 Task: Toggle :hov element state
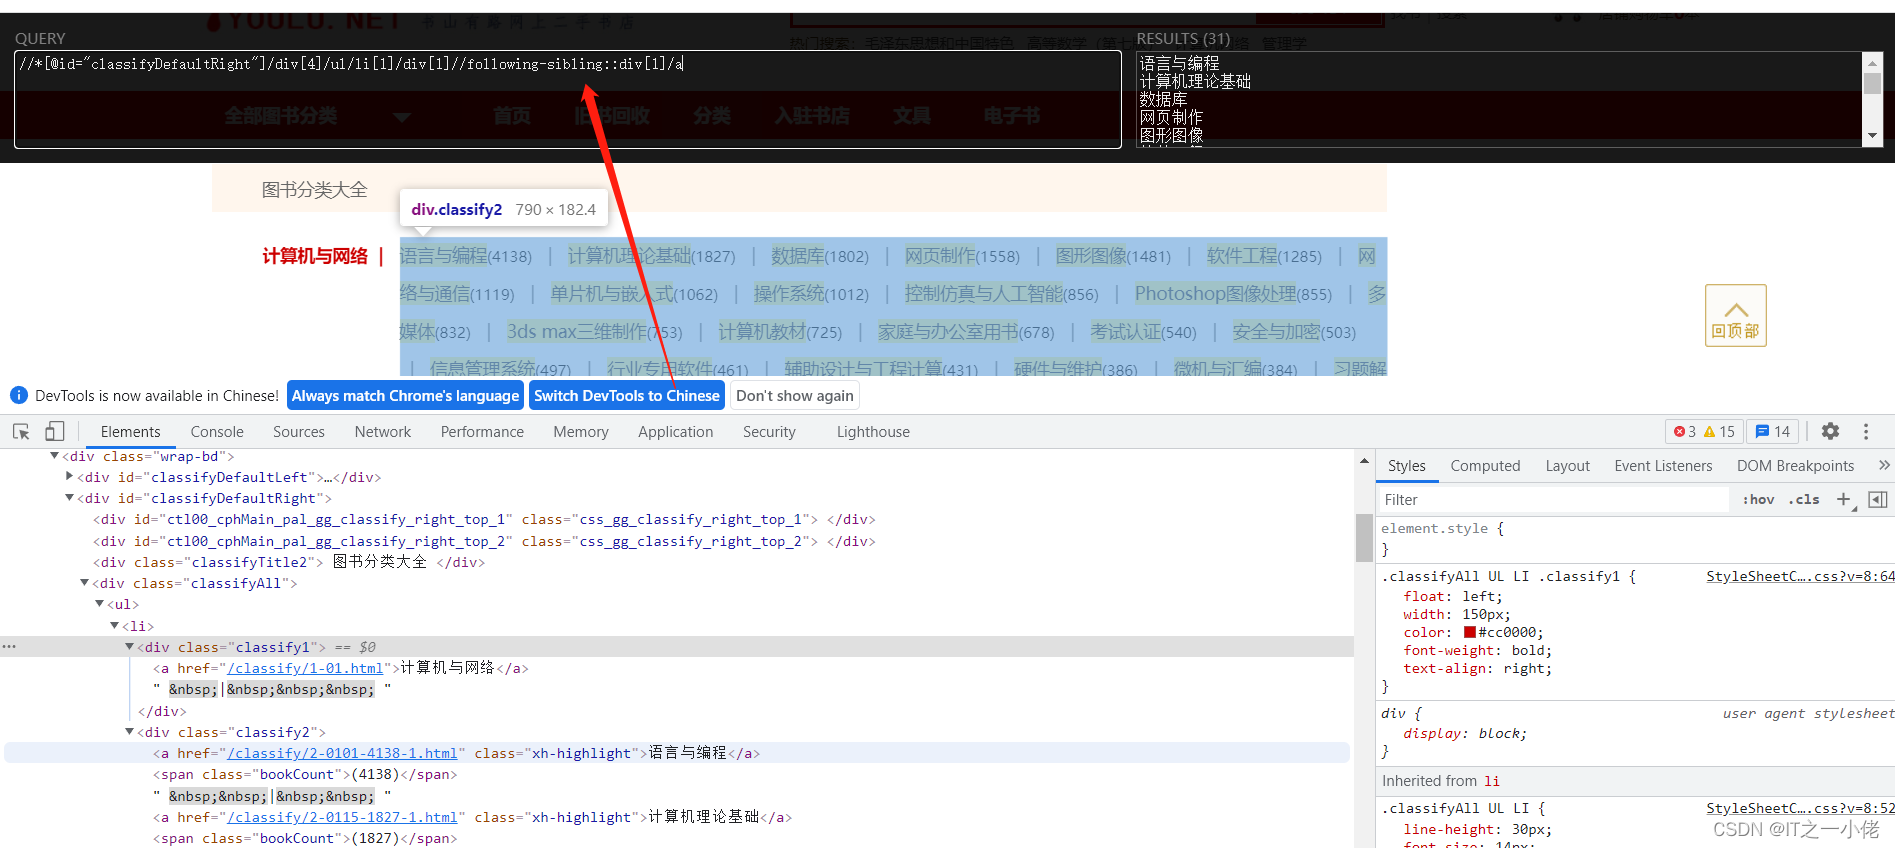(x=1758, y=499)
